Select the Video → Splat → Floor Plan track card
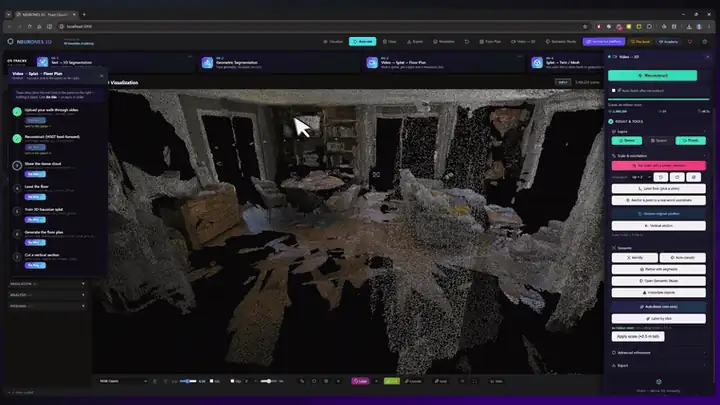 (444, 62)
